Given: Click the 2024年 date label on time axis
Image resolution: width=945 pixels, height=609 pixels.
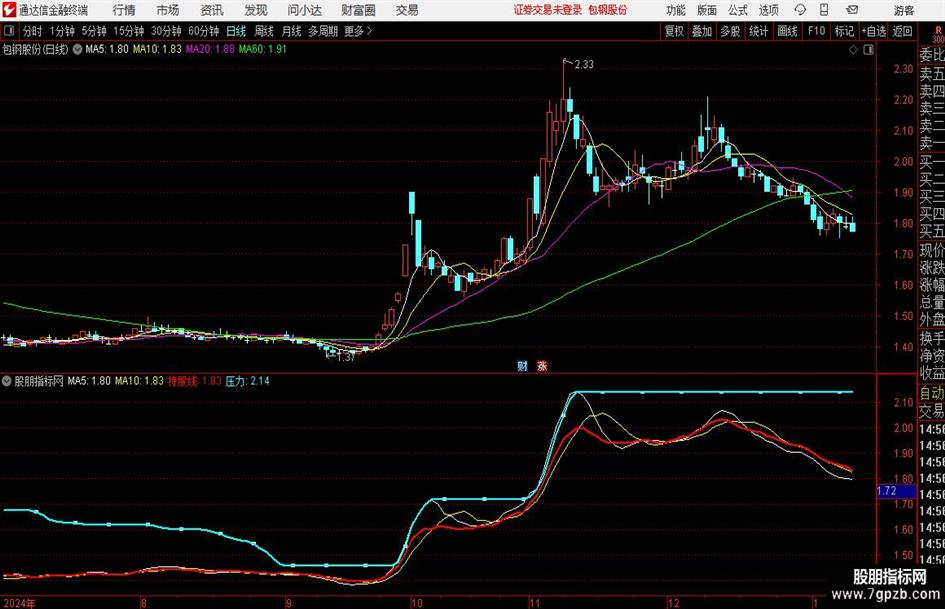Looking at the screenshot, I should click(19, 603).
